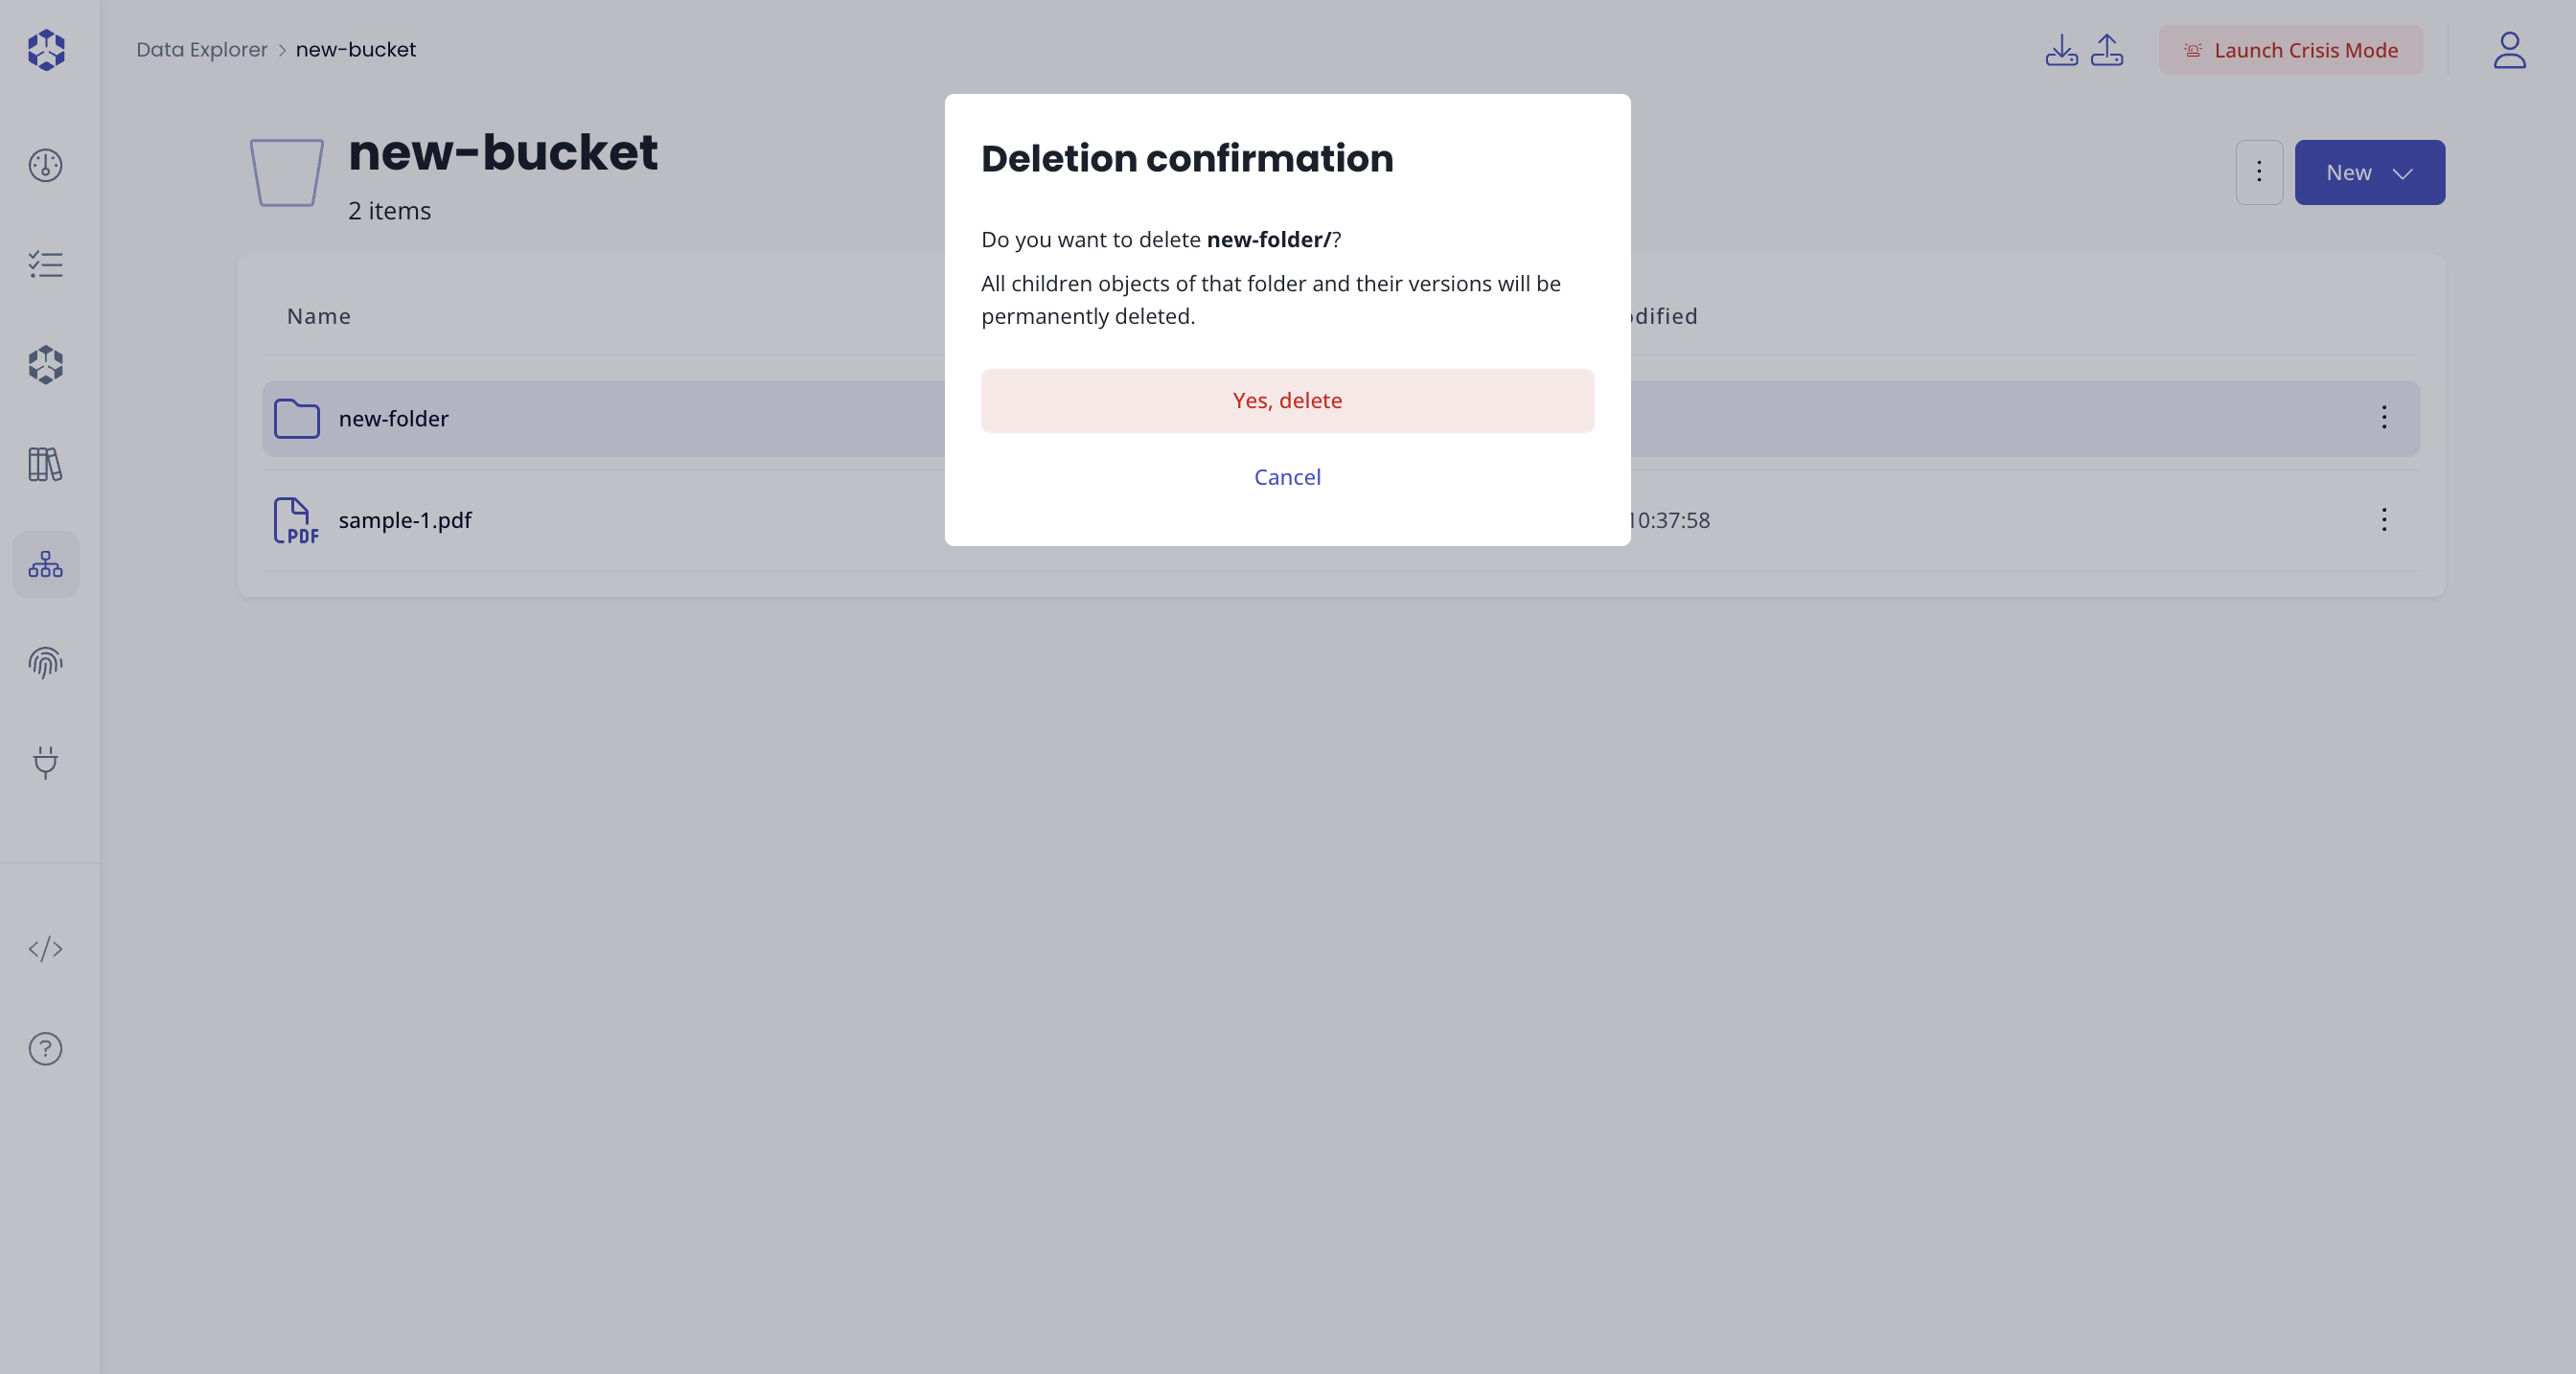Image resolution: width=2576 pixels, height=1374 pixels.
Task: Click the Launch Crisis Mode button
Action: [x=2291, y=50]
